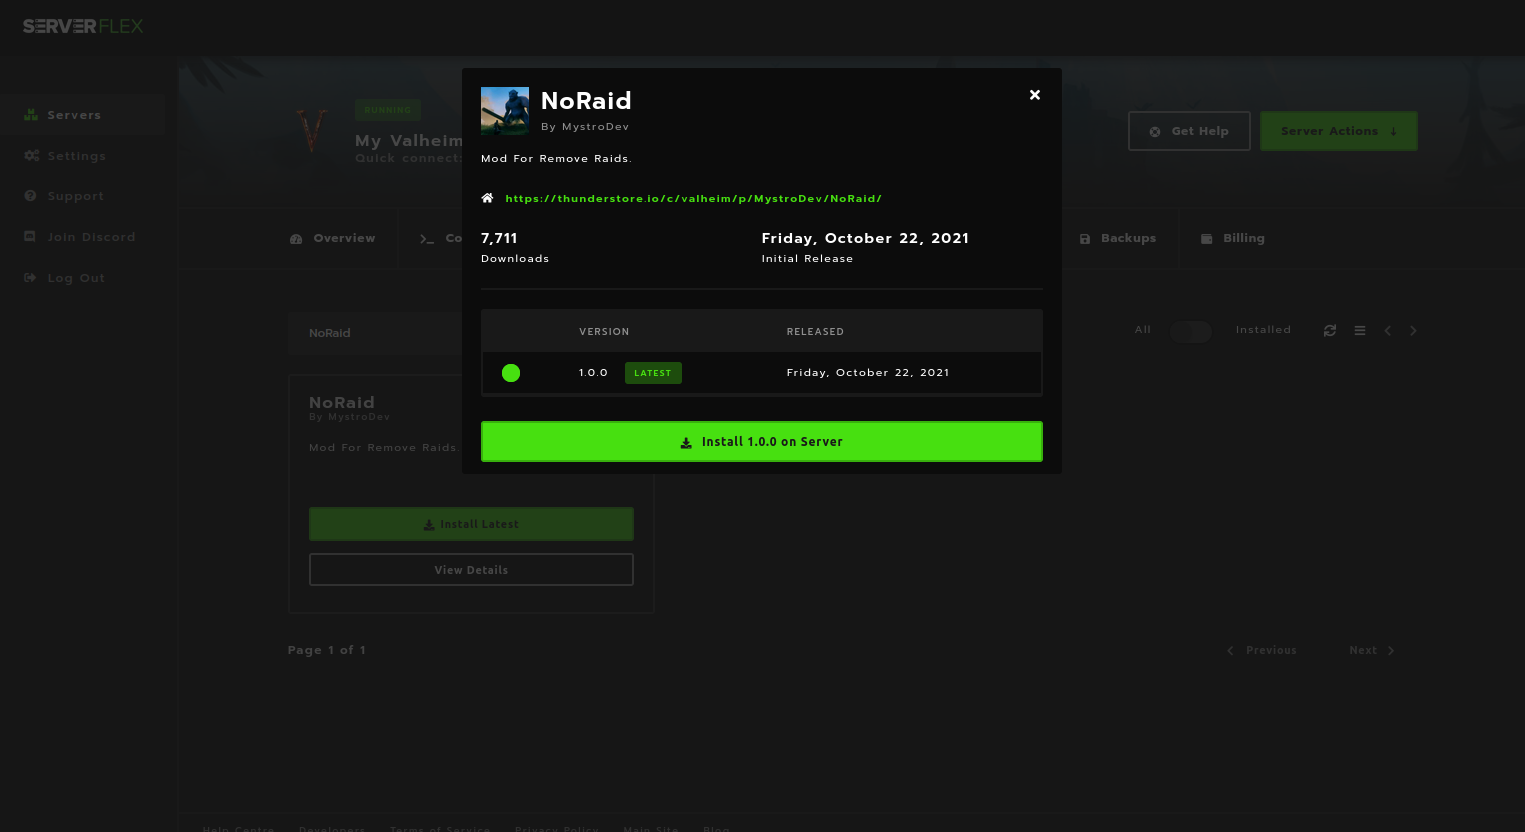Open the thunderstore.io NoRaid link

(x=693, y=199)
